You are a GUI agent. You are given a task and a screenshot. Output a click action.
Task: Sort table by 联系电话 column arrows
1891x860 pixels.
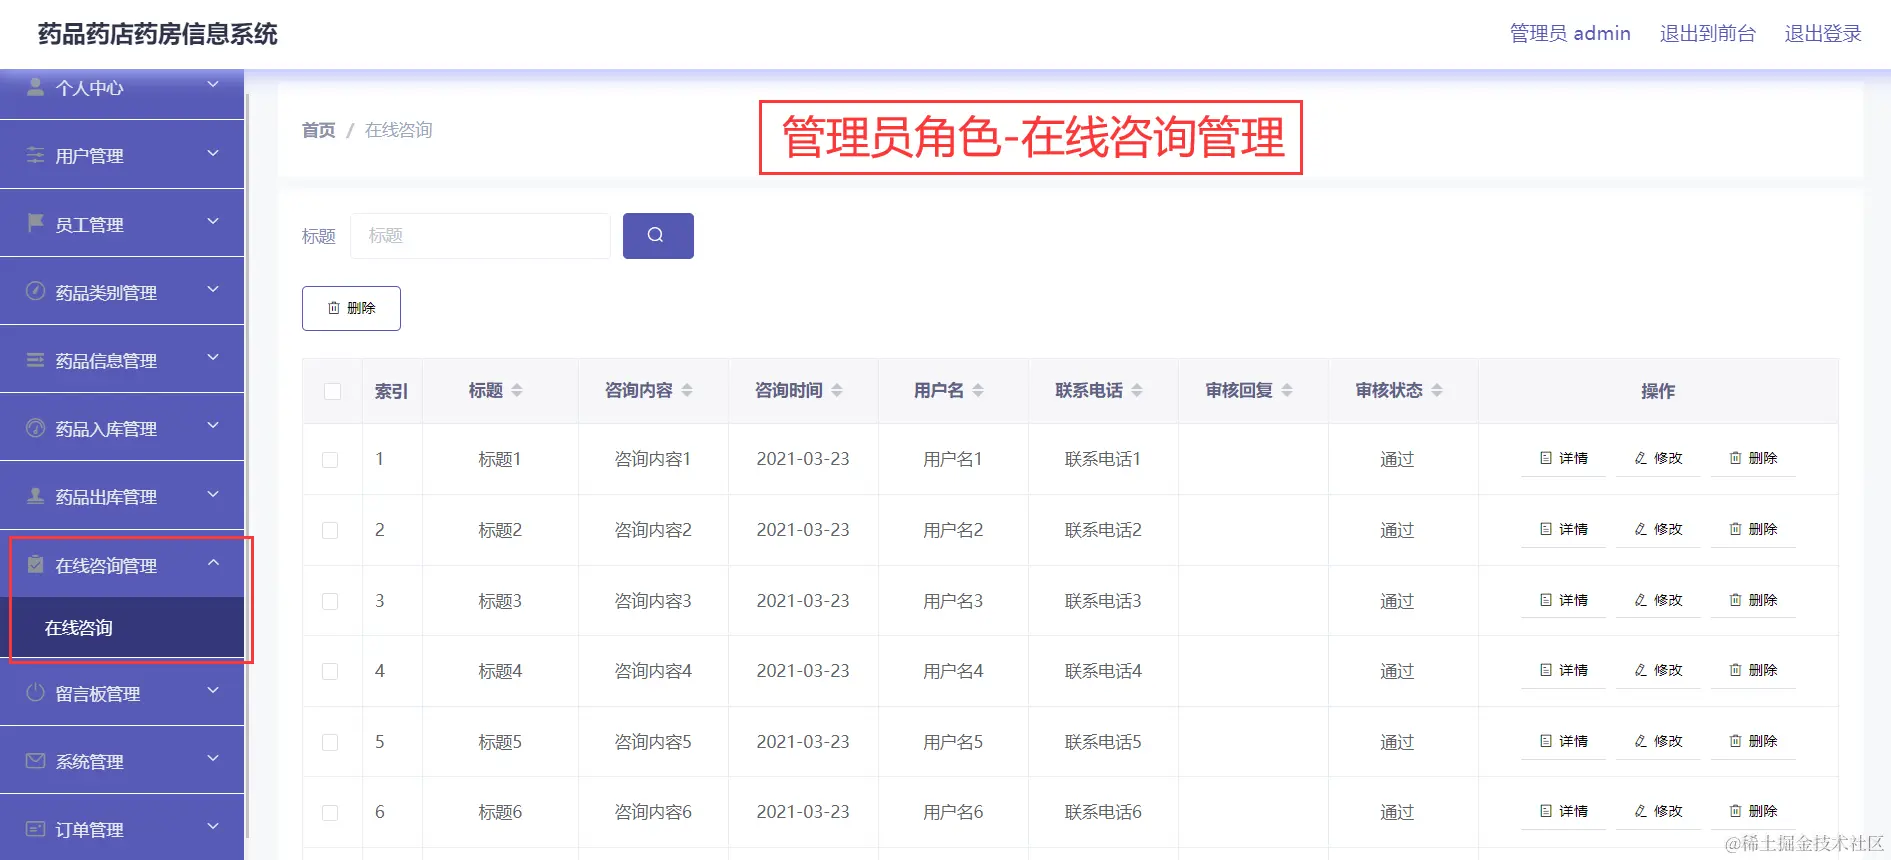[1137, 391]
